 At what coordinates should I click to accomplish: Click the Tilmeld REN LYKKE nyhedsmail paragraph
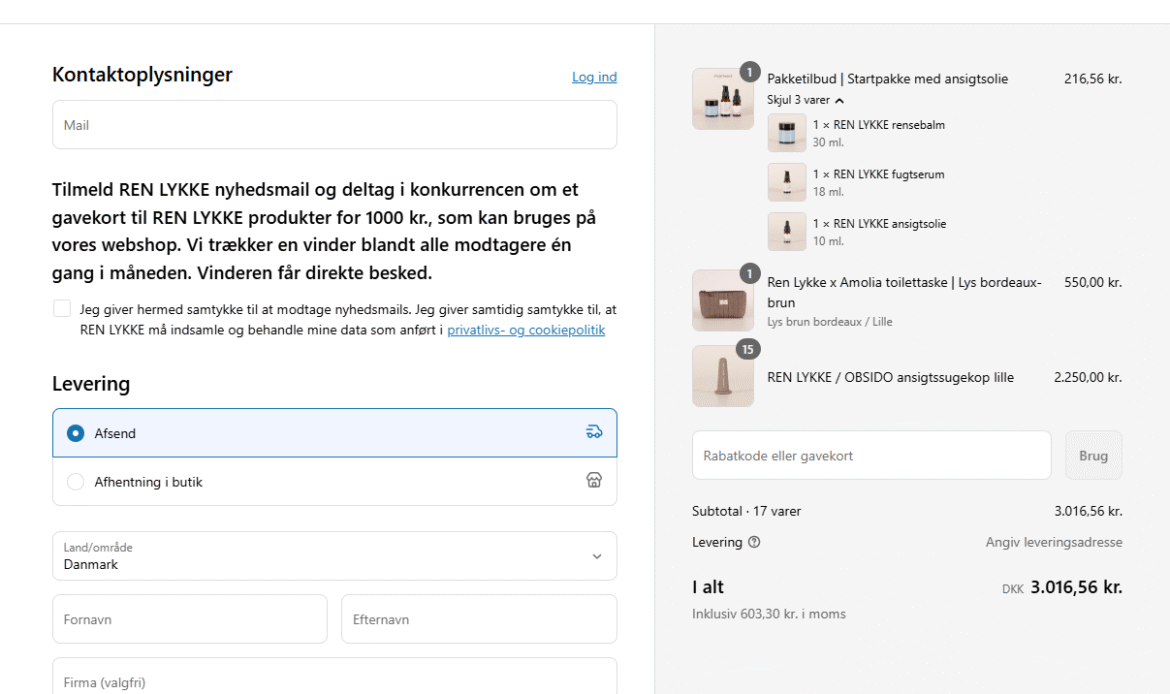tap(324, 231)
